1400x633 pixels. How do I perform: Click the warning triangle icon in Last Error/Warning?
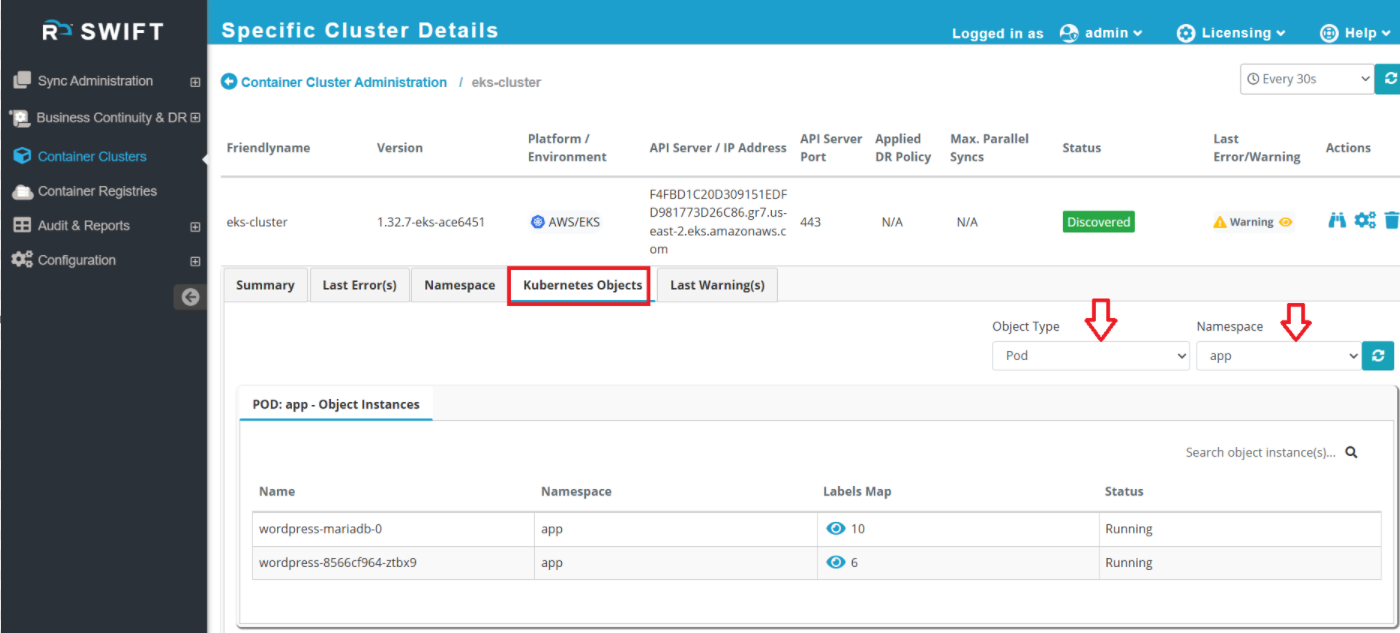pyautogui.click(x=1220, y=222)
